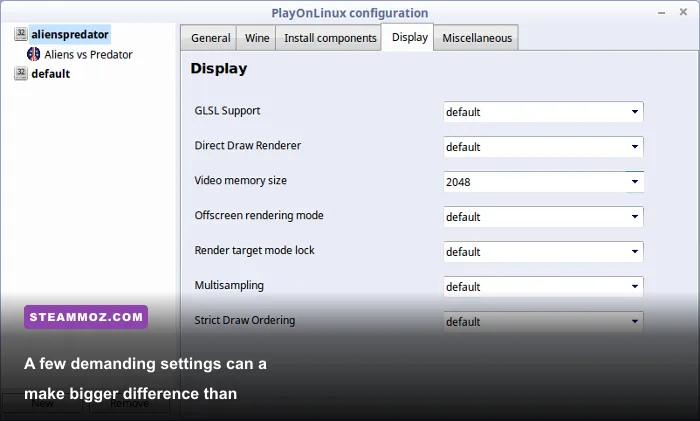This screenshot has width=700, height=421.
Task: Switch to the General tab
Action: (x=211, y=38)
